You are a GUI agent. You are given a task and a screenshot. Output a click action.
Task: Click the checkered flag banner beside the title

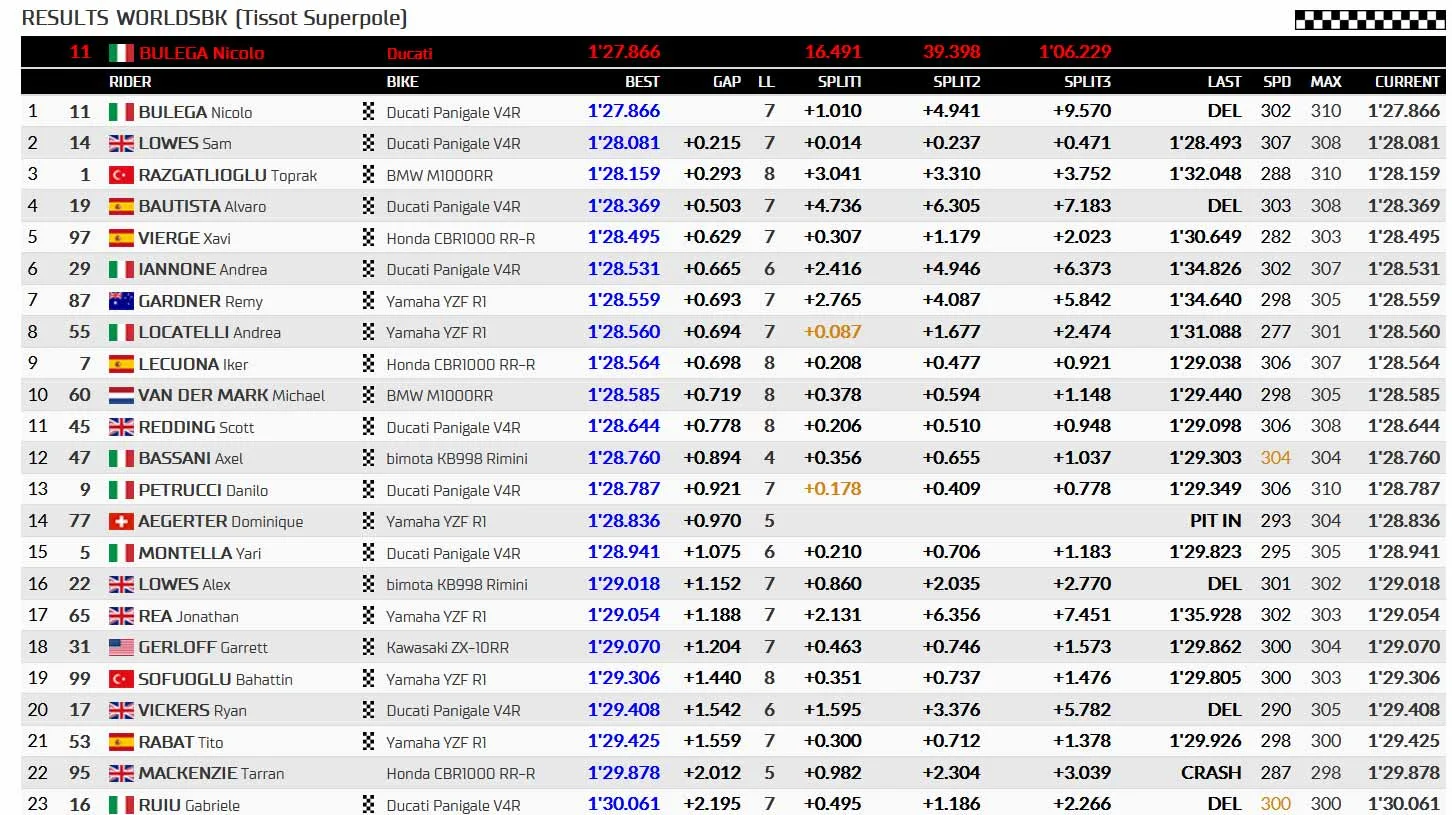click(1370, 19)
